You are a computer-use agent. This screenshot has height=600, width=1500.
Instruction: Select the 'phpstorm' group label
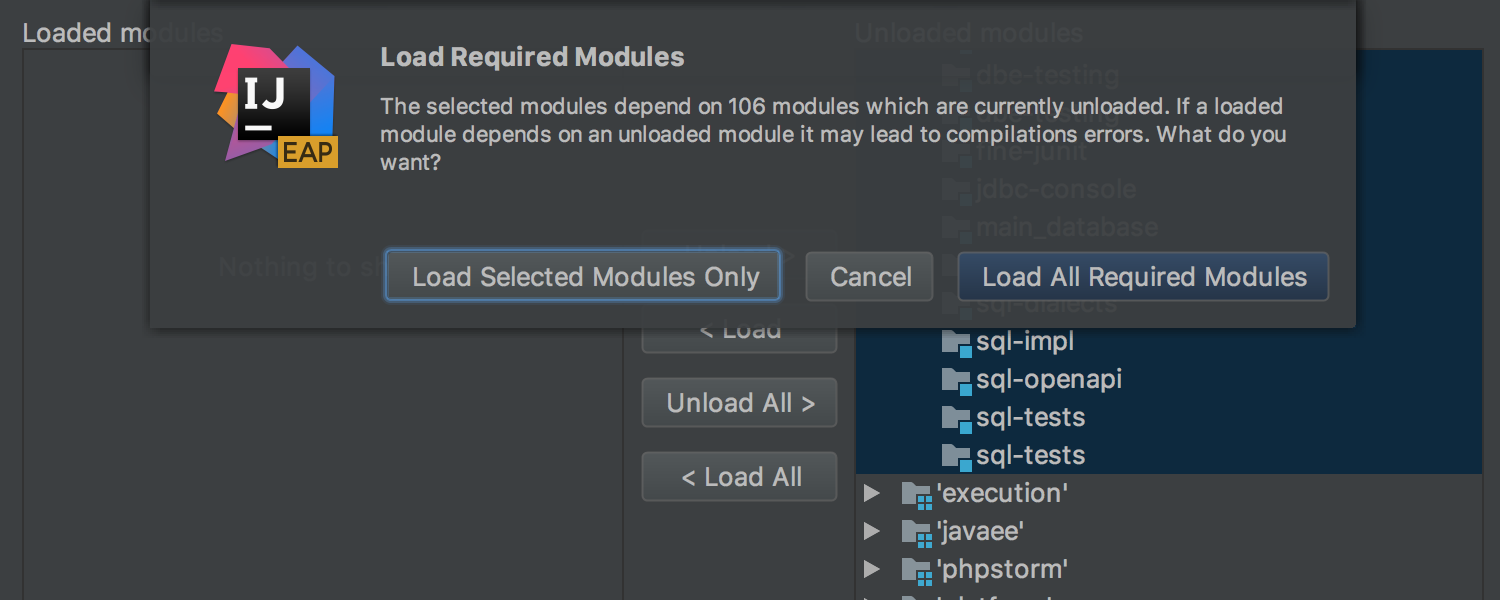click(x=1002, y=569)
